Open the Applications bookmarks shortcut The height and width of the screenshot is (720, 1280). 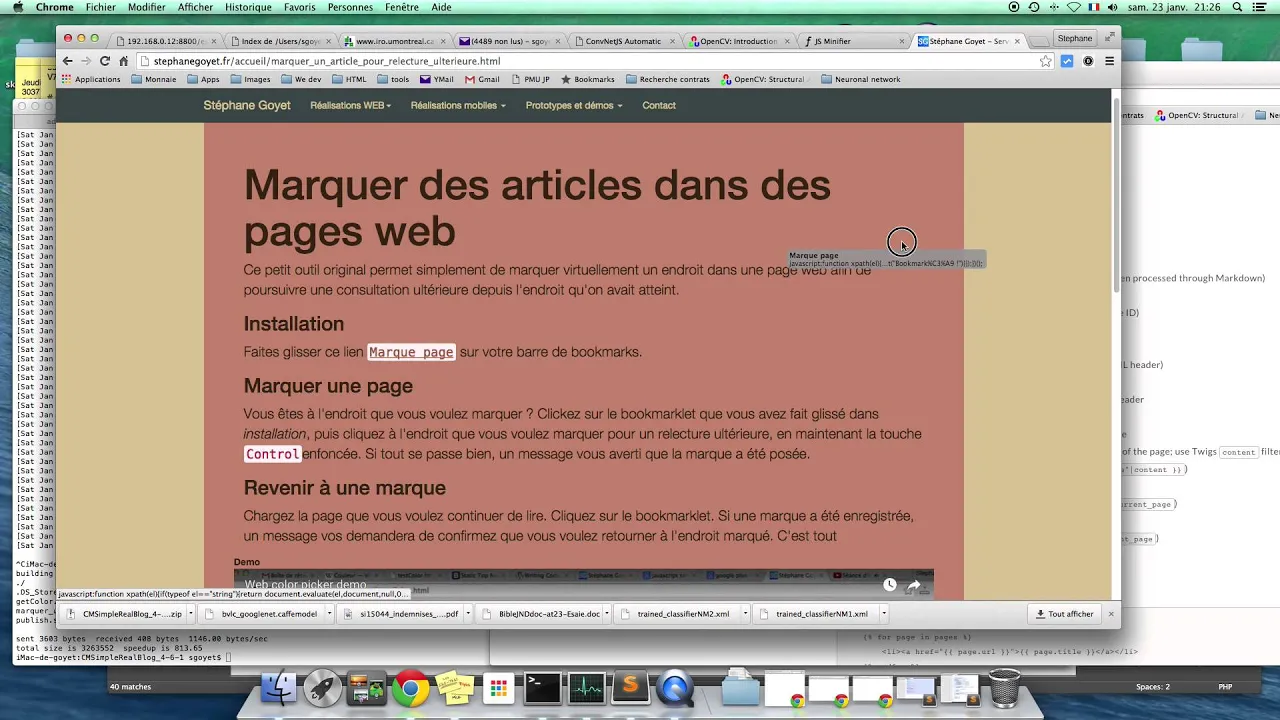pyautogui.click(x=91, y=79)
